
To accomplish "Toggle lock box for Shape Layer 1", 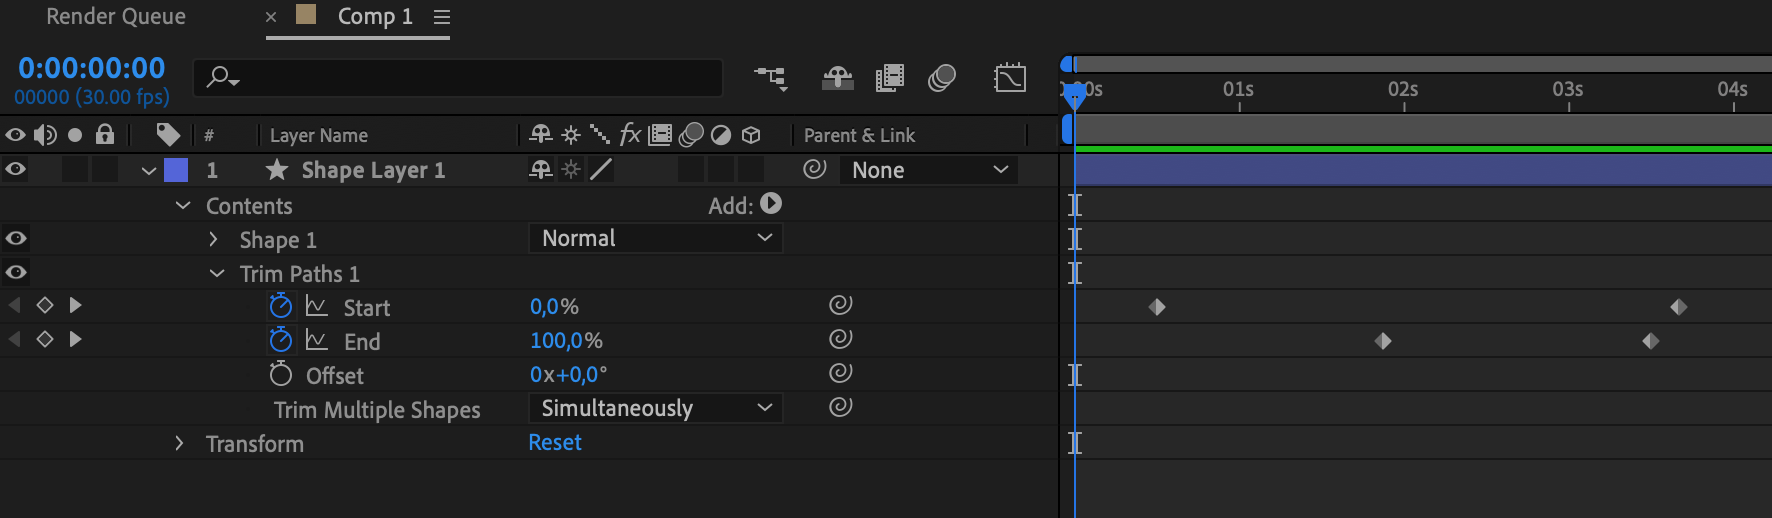I will [105, 169].
